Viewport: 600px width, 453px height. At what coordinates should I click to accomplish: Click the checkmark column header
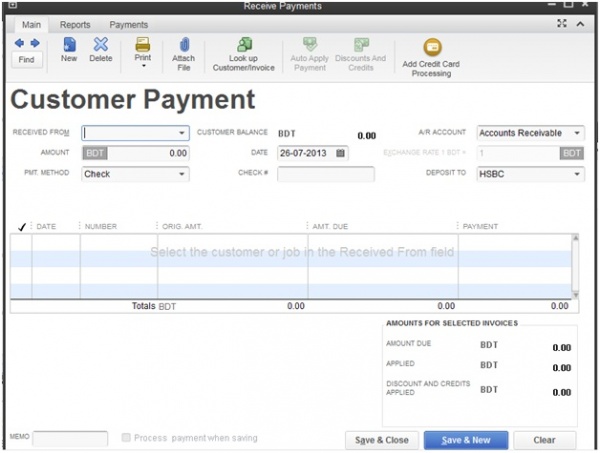point(21,227)
